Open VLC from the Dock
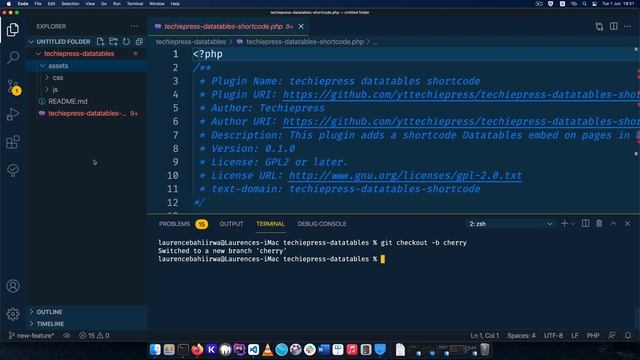 [267, 350]
